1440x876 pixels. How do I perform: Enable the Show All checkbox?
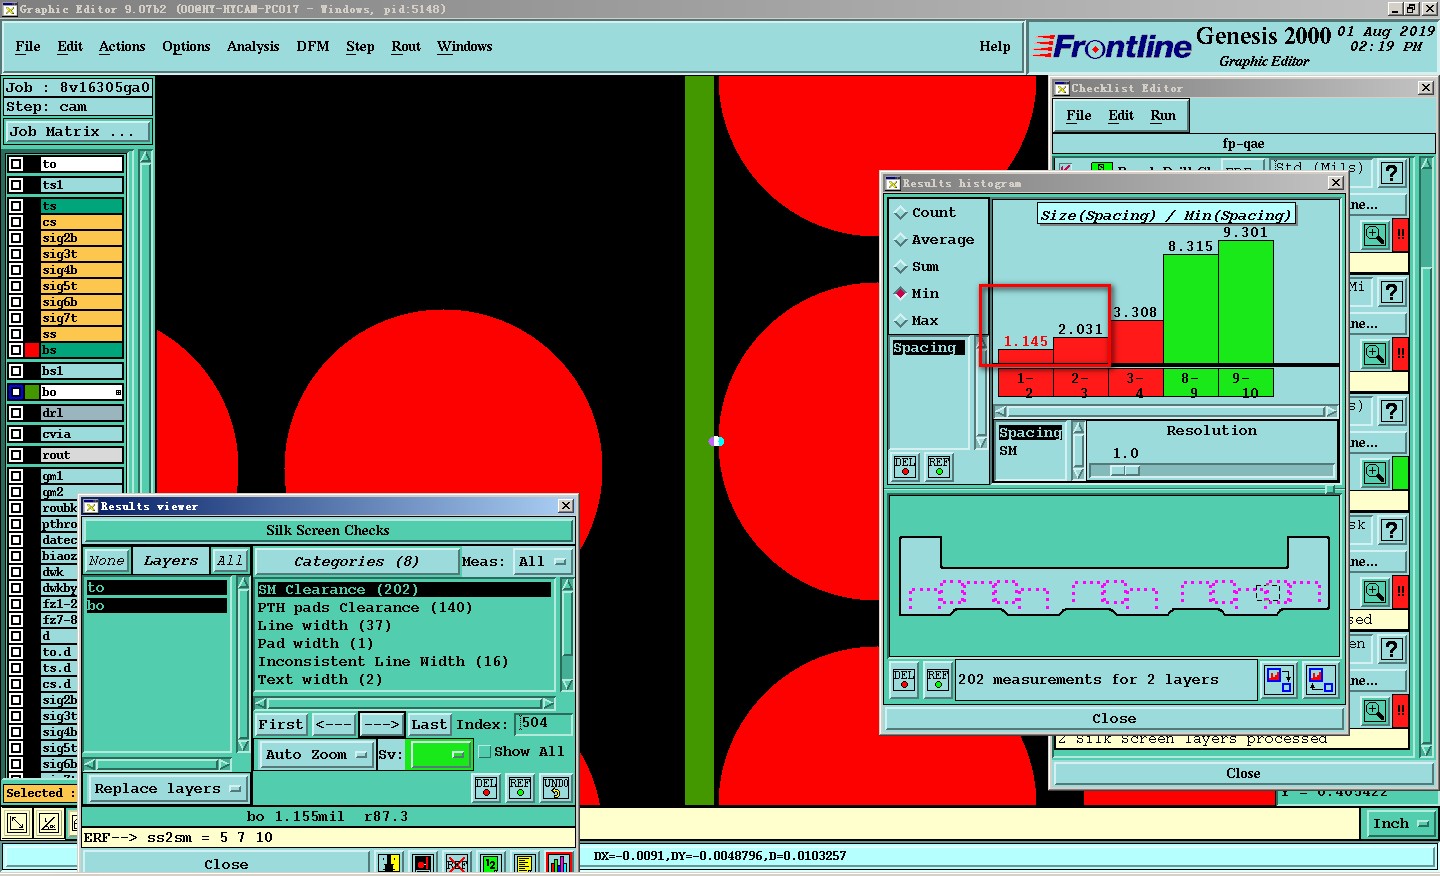click(x=485, y=752)
